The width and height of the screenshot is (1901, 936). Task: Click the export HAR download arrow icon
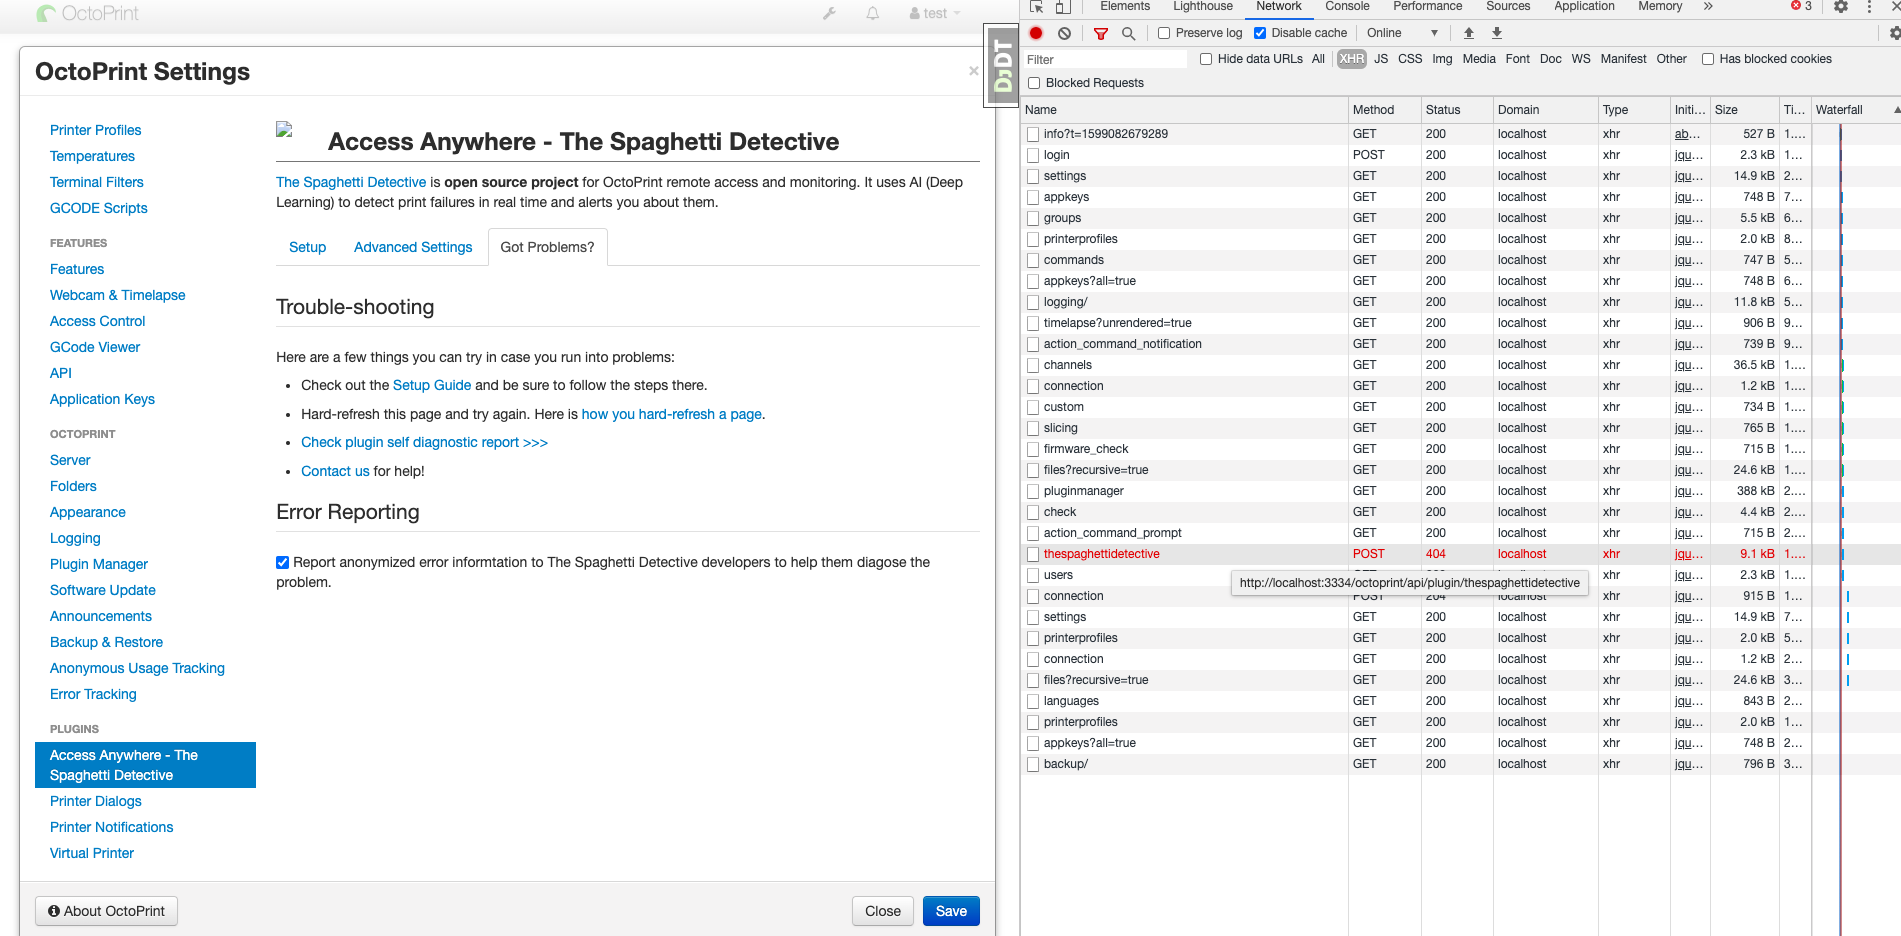1497,33
